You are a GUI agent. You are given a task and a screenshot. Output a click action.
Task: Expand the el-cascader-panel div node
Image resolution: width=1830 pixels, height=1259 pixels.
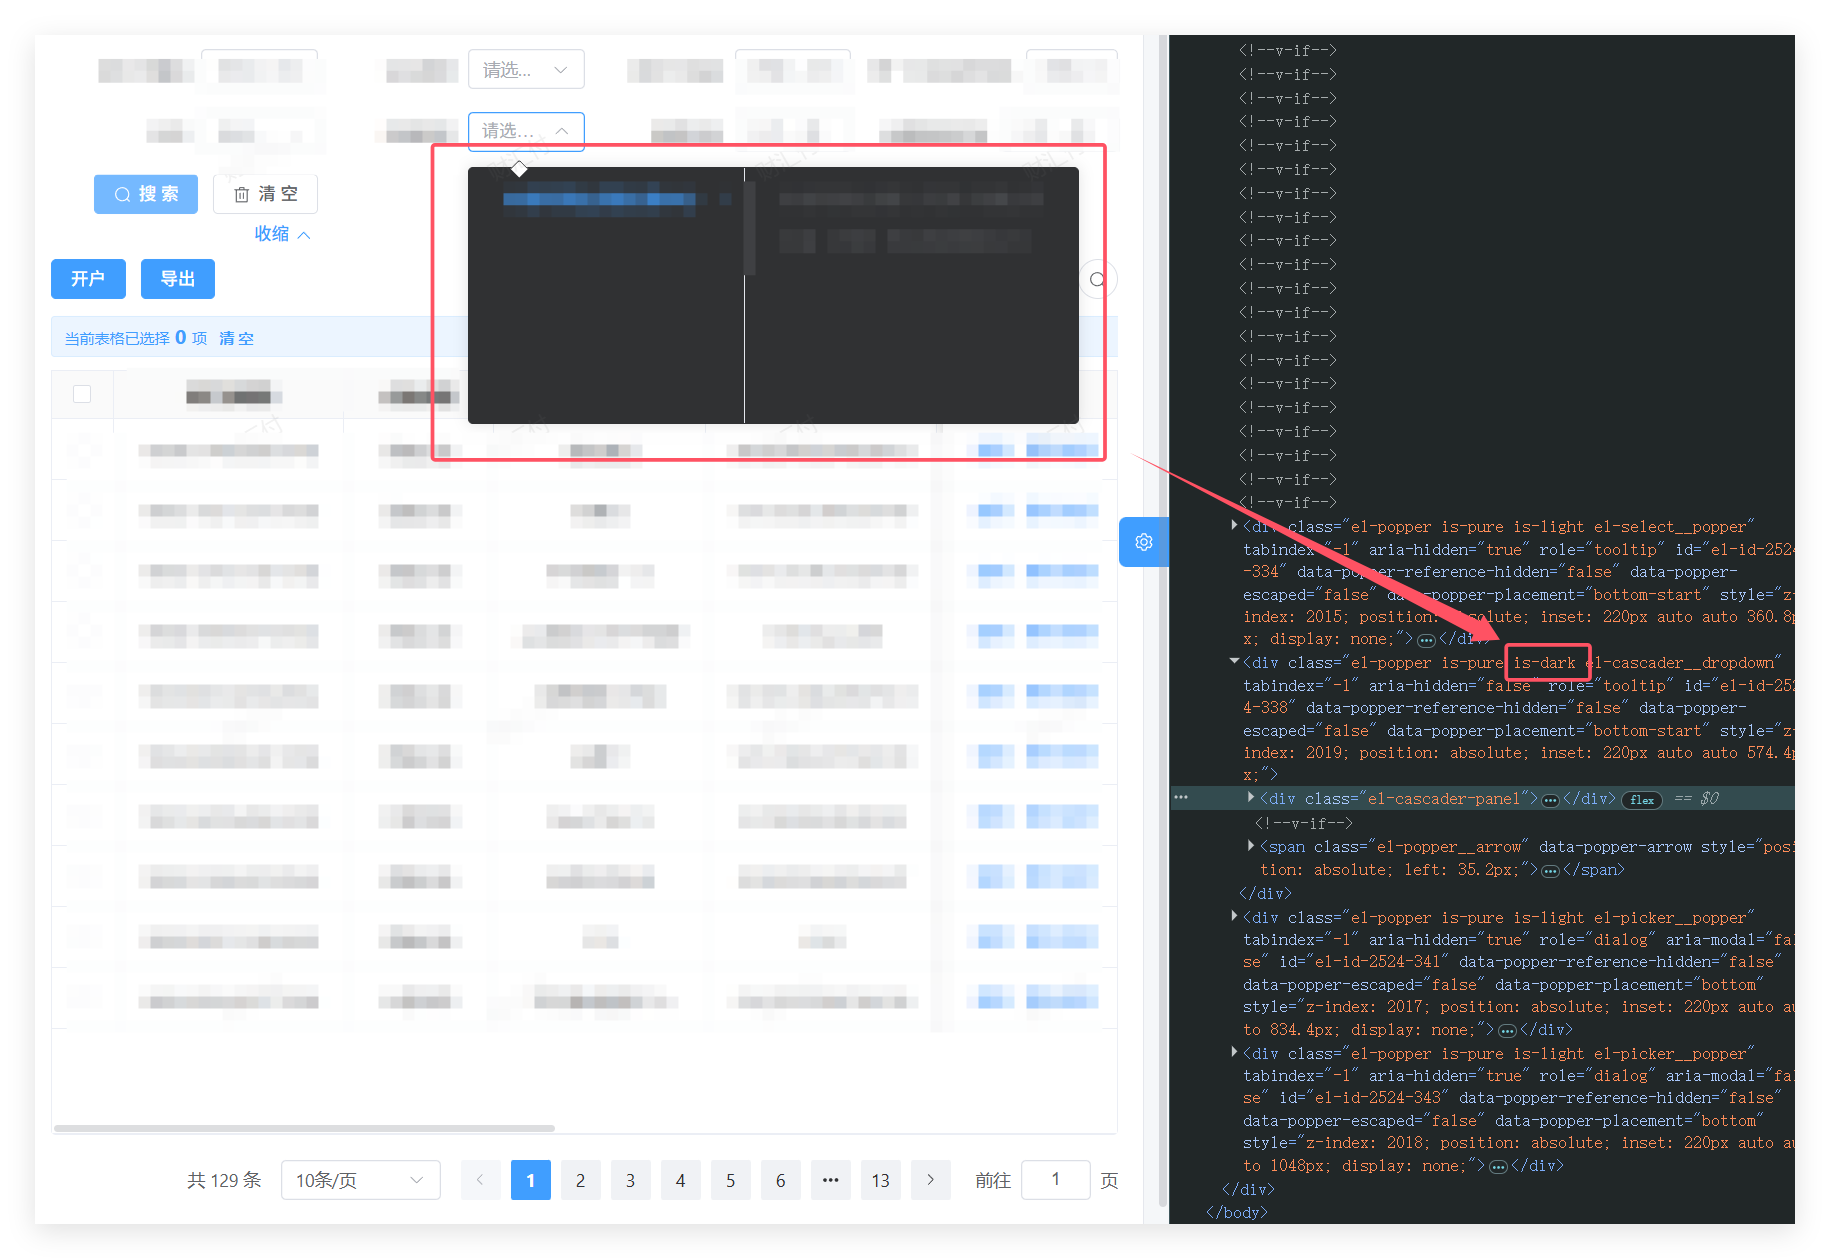pos(1251,798)
